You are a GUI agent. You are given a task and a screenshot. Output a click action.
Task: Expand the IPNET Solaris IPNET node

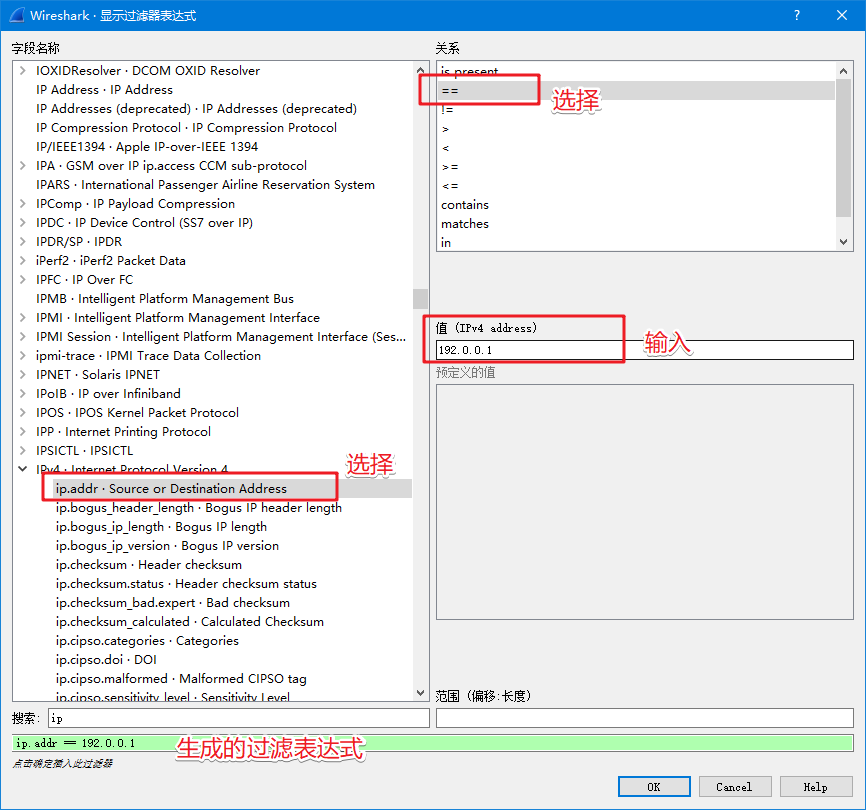[x=23, y=375]
